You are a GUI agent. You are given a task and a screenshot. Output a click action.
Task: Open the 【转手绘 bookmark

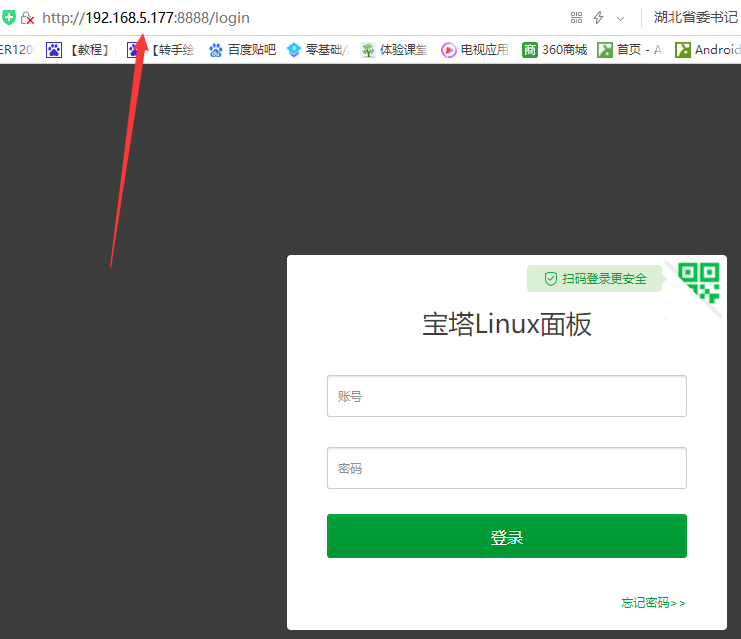pyautogui.click(x=160, y=50)
